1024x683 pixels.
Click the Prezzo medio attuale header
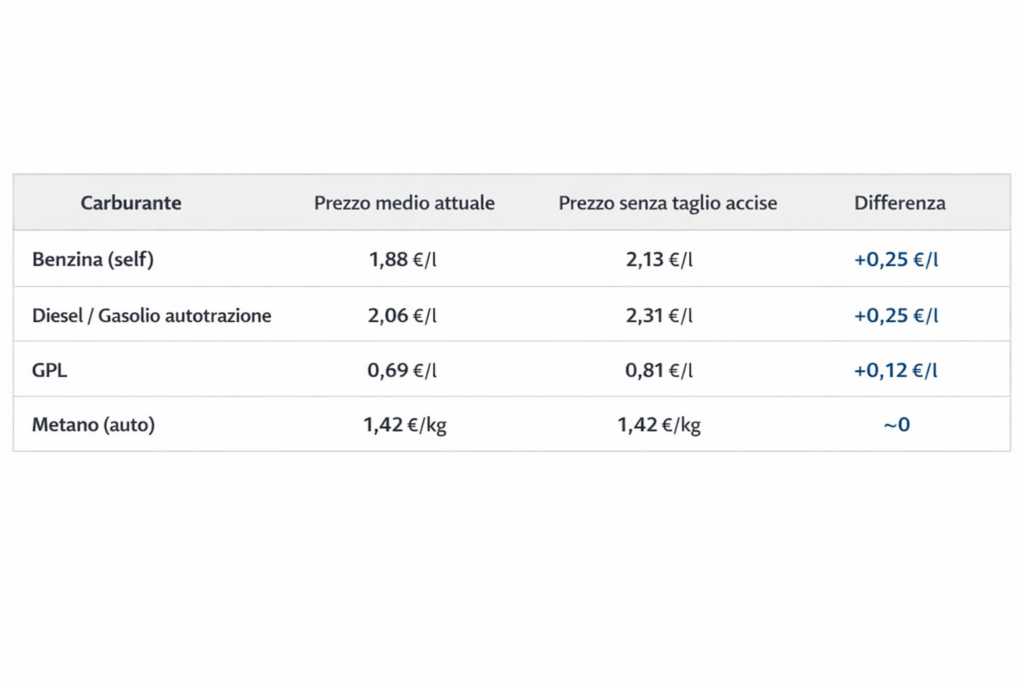(404, 203)
